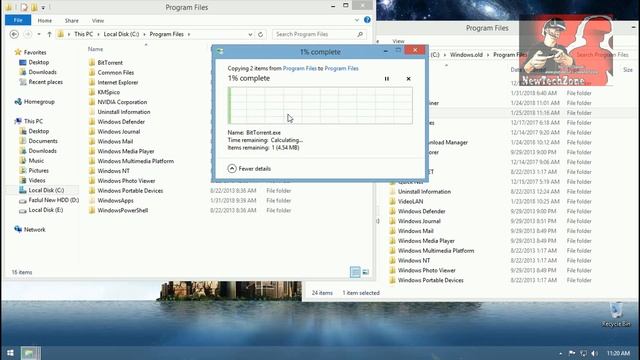The image size is (640, 360).
Task: Open Recent places in the navigation pane
Action: [x=45, y=82]
